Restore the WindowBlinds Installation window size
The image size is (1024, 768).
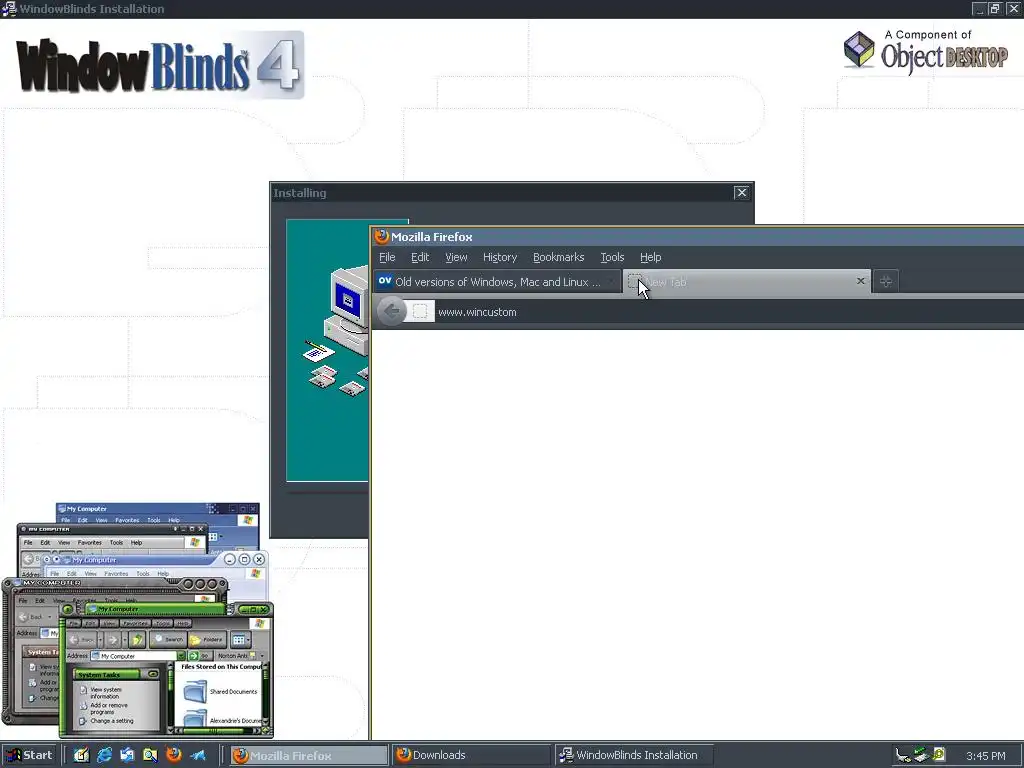(x=995, y=8)
